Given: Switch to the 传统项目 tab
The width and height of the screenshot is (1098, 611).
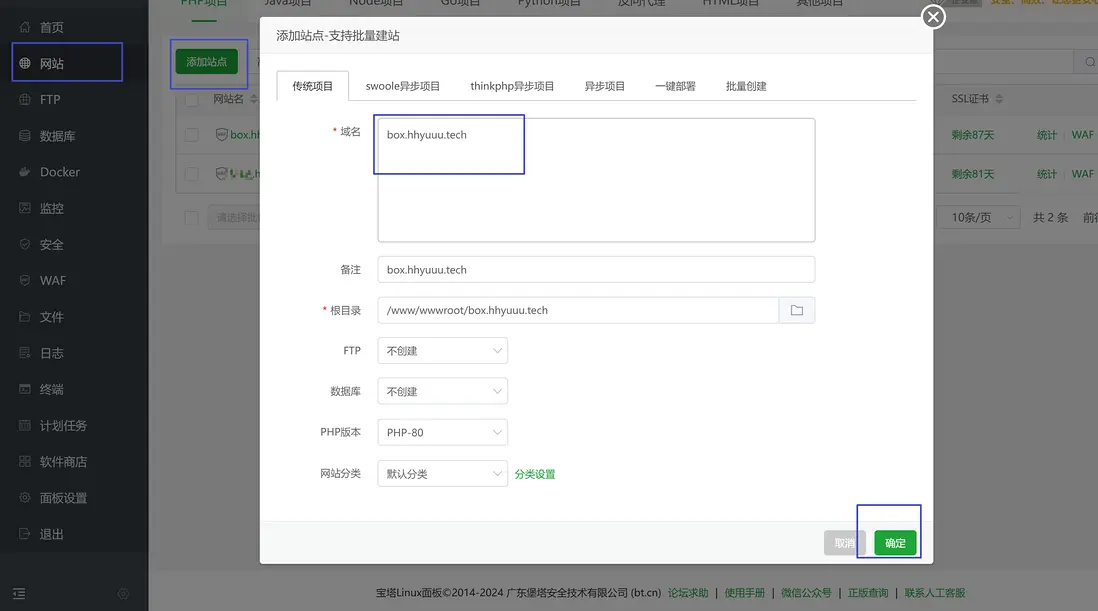Looking at the screenshot, I should click(x=312, y=86).
